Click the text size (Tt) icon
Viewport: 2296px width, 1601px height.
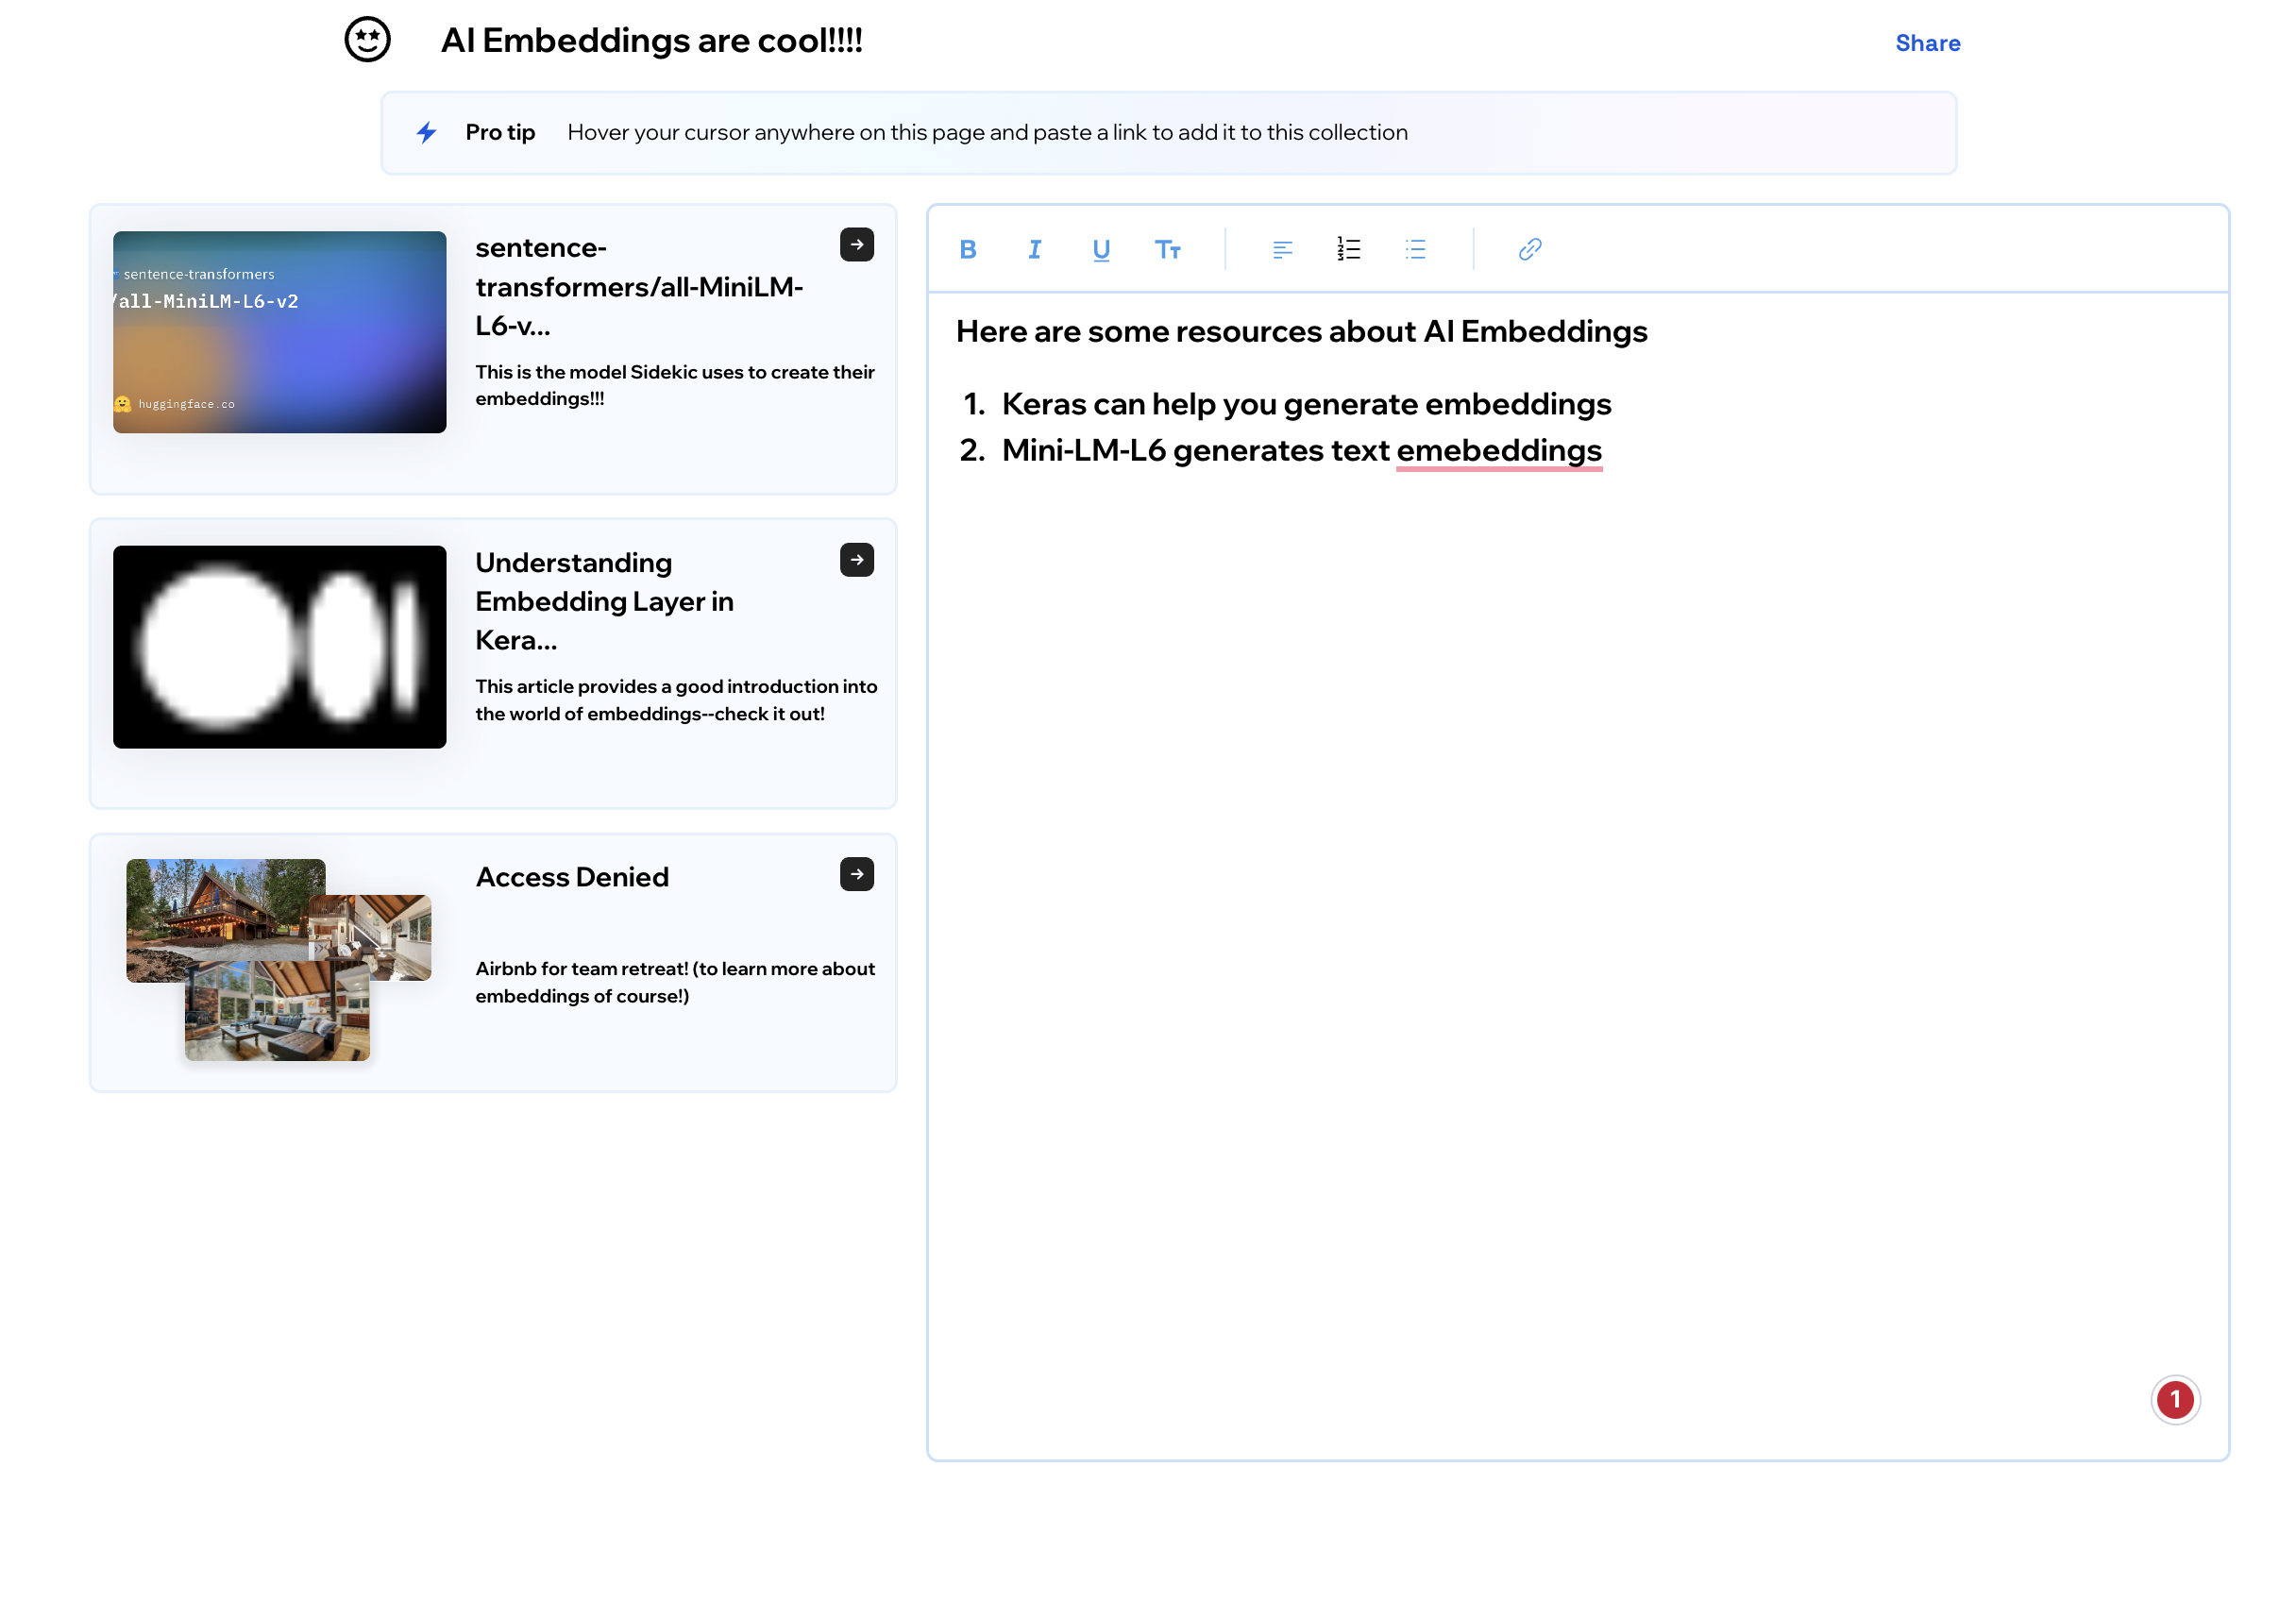point(1167,249)
